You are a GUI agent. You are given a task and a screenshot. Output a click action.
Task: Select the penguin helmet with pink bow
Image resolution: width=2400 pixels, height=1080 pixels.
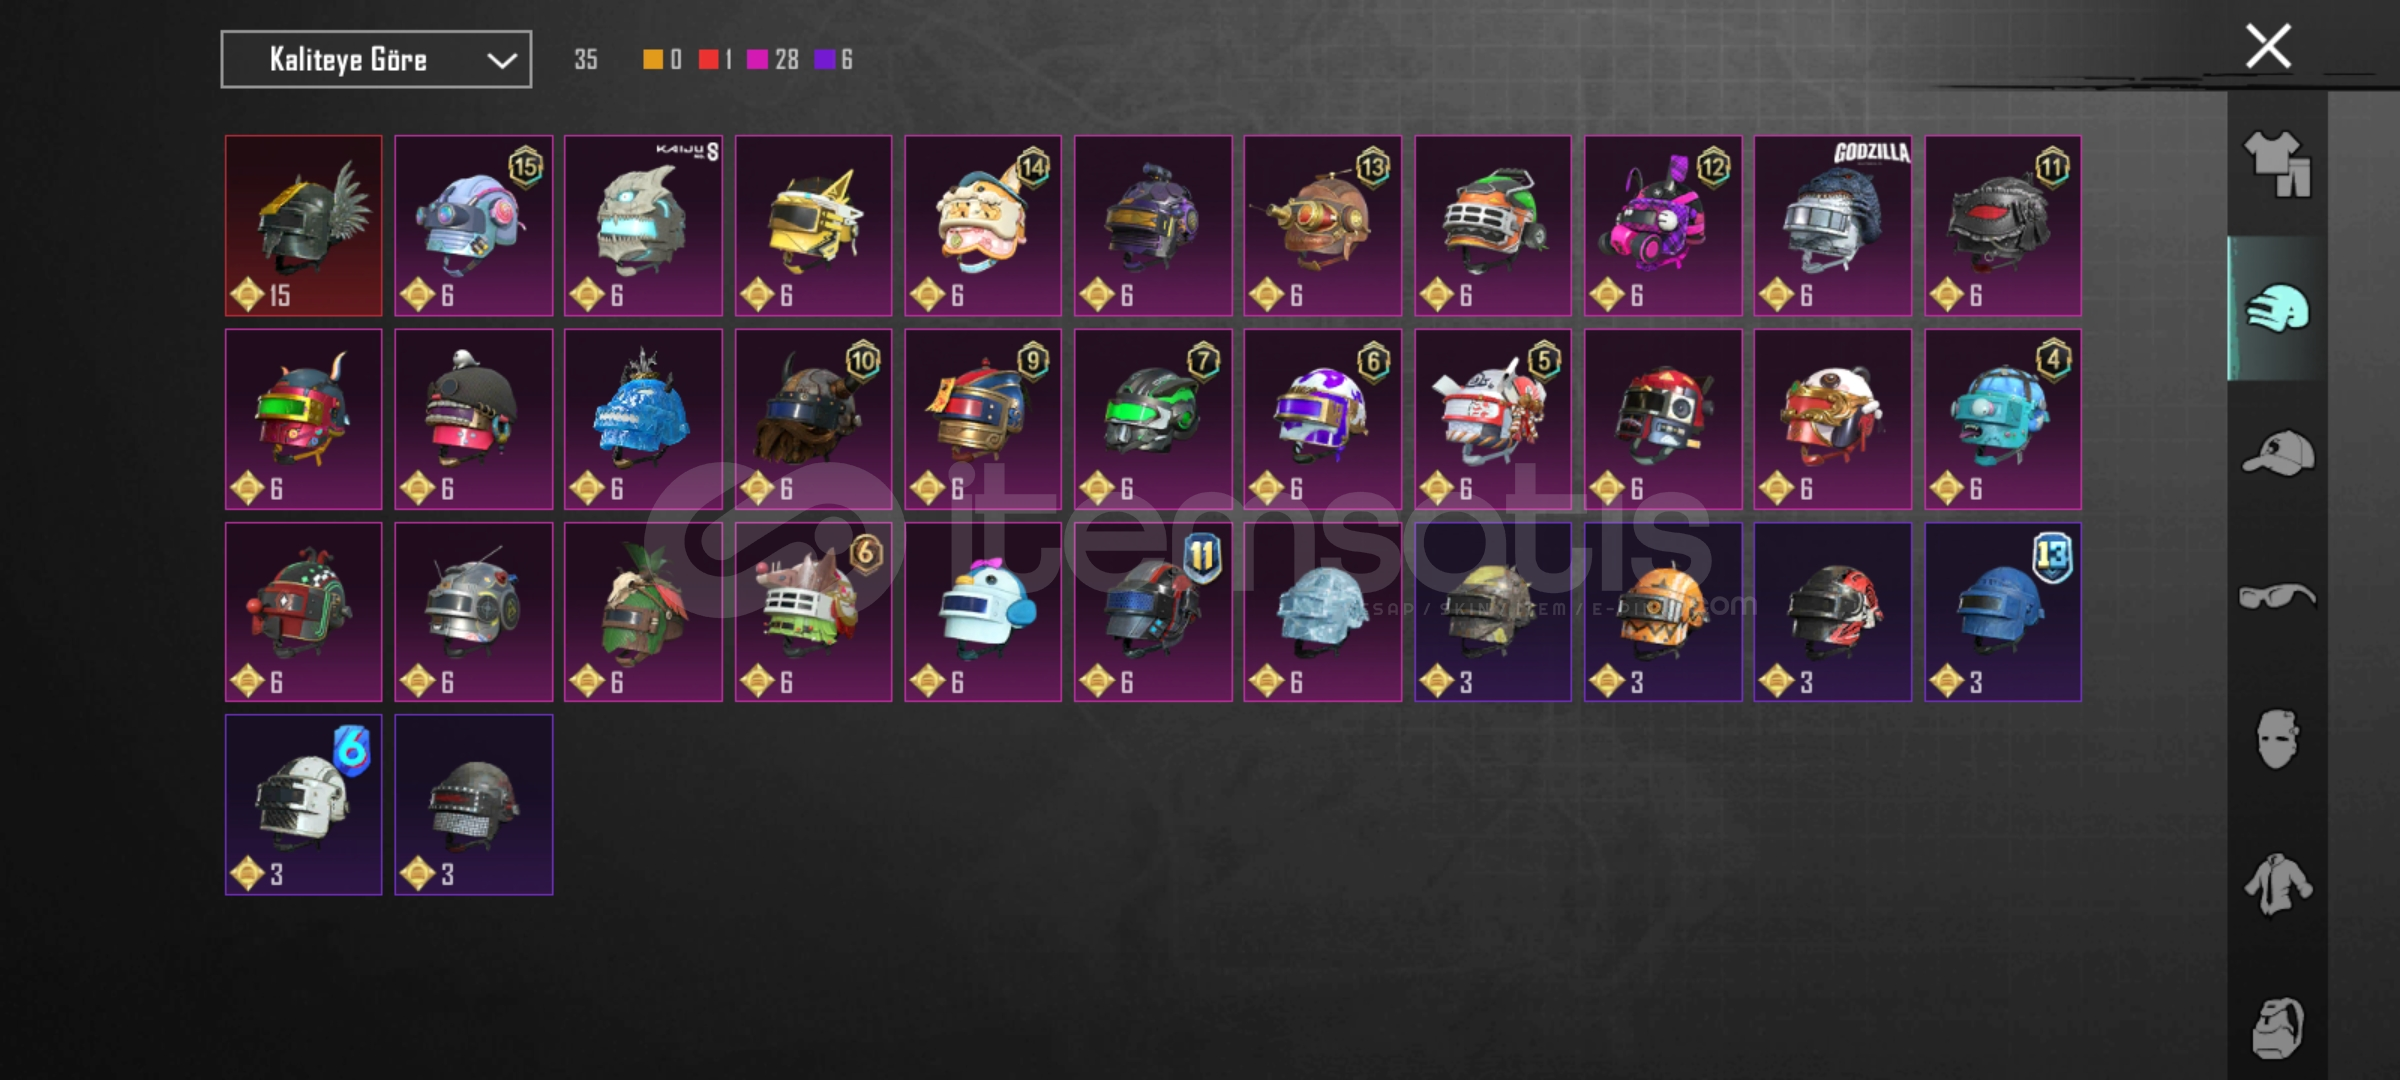click(983, 612)
